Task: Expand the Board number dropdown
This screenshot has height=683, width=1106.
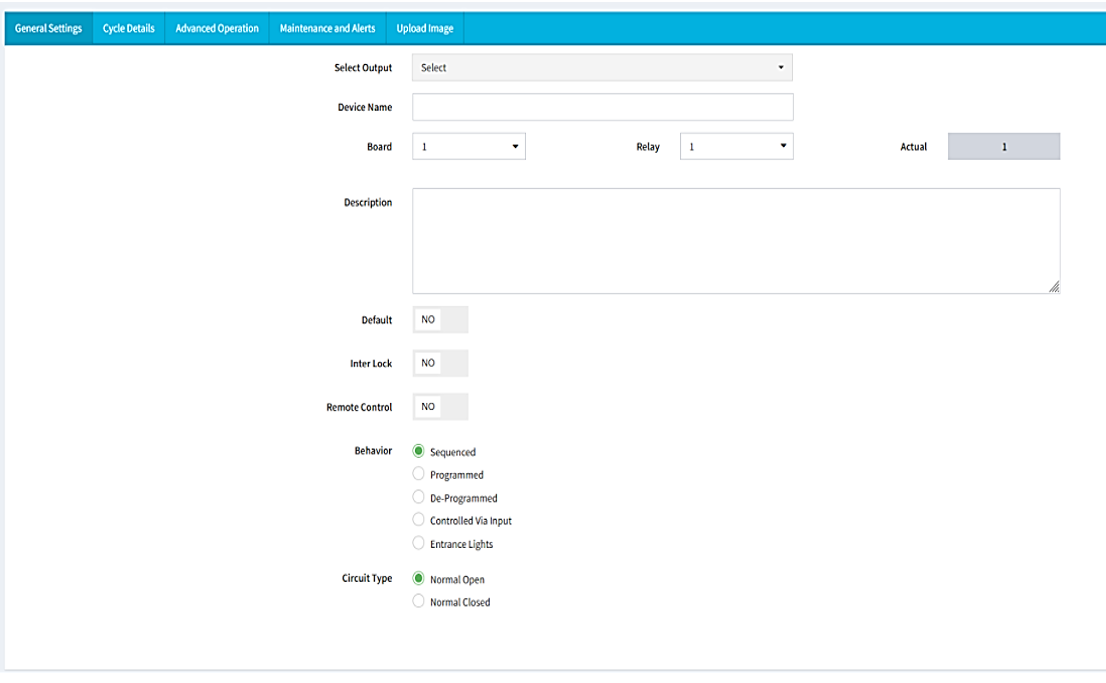Action: pos(467,146)
